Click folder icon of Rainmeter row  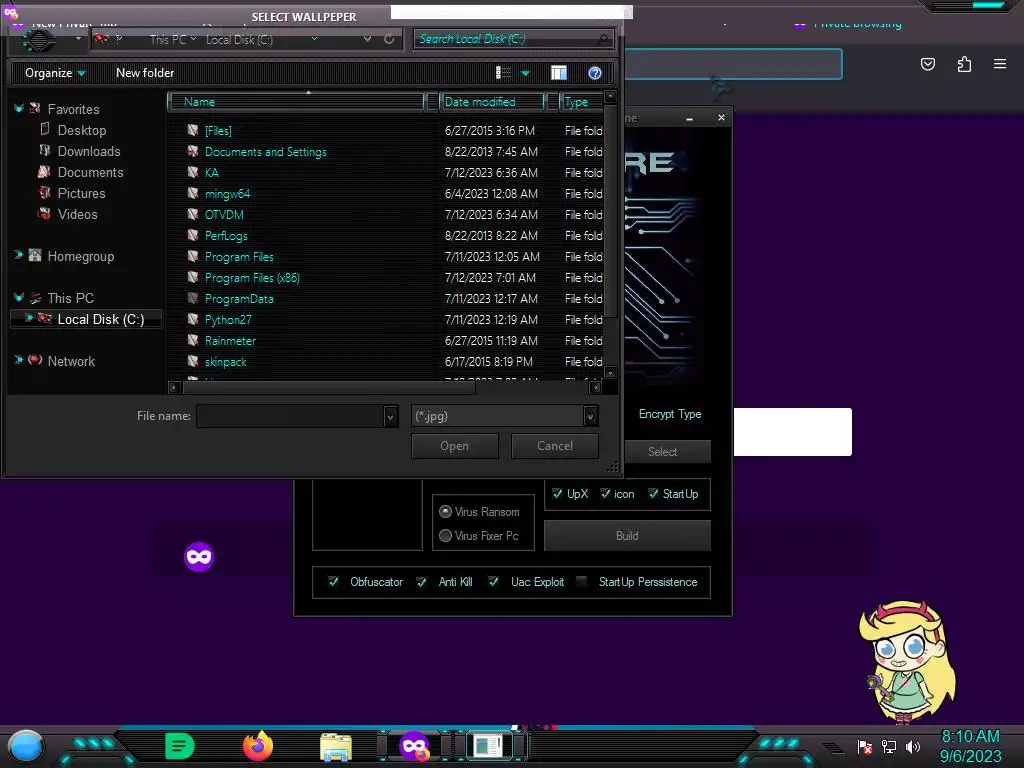click(x=193, y=340)
